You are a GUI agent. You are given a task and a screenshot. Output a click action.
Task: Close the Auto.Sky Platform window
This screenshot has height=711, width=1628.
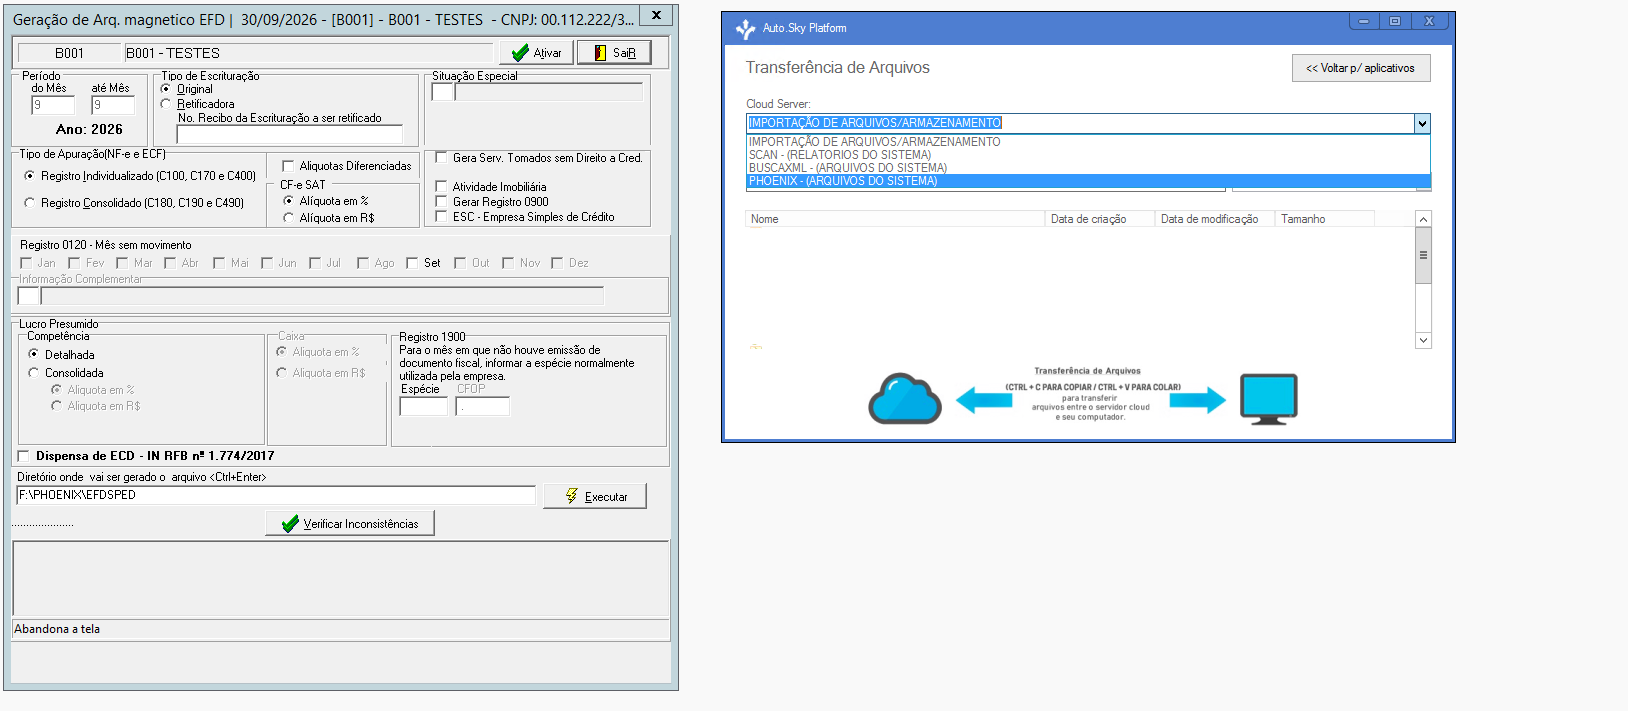1430,21
